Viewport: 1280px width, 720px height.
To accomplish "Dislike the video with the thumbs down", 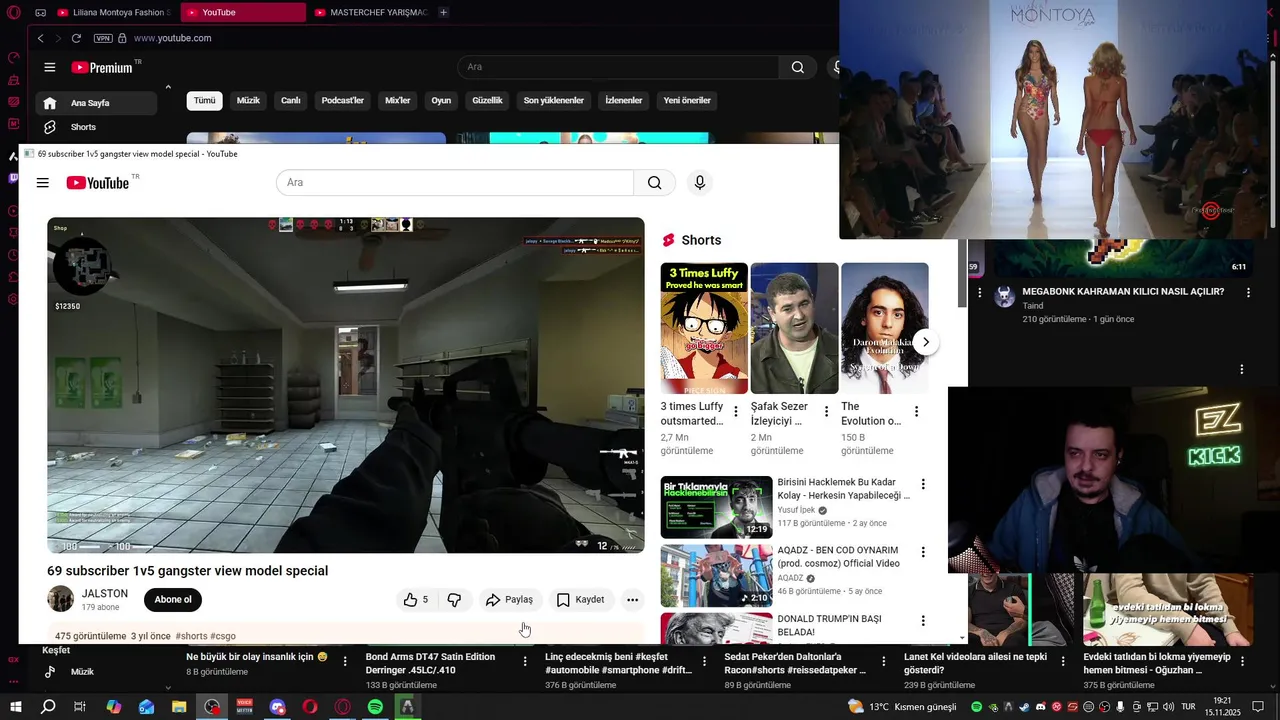I will [454, 600].
